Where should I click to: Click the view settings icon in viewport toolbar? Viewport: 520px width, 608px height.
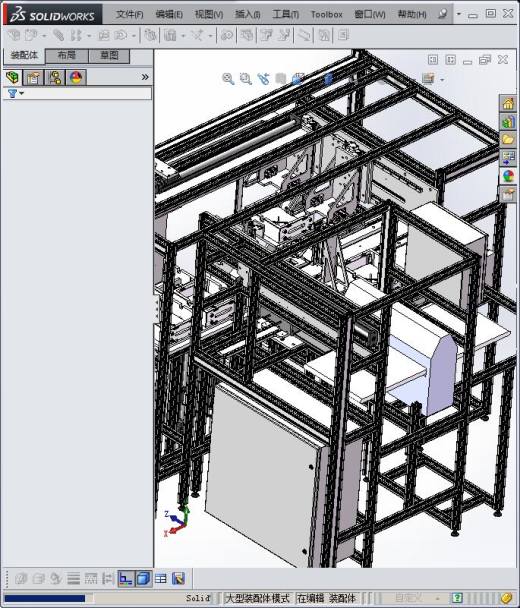tap(428, 78)
